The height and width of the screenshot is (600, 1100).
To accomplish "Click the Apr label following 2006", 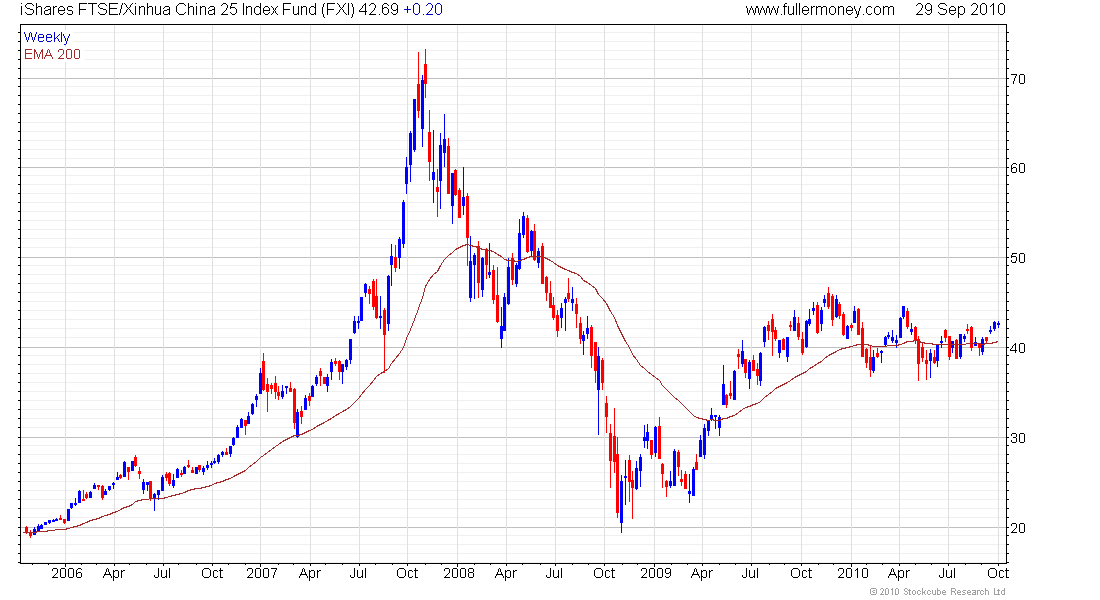I will (114, 574).
